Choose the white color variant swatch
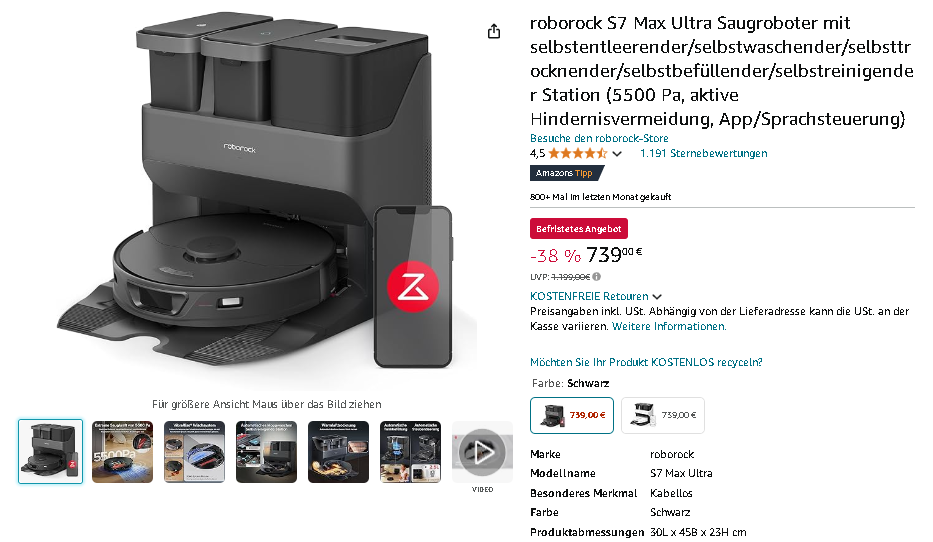The width and height of the screenshot is (933, 542). 663,415
